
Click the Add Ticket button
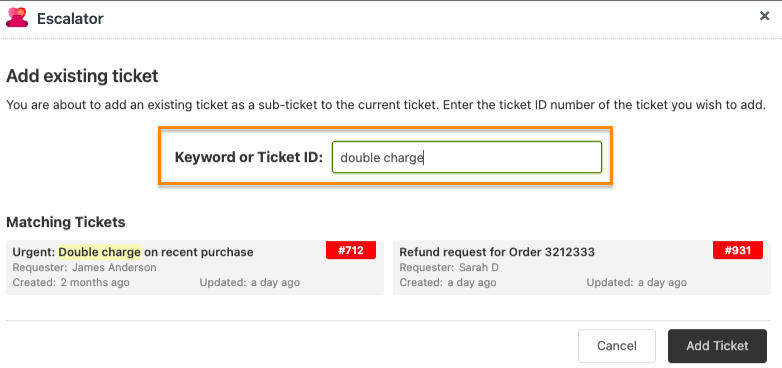pyautogui.click(x=717, y=346)
